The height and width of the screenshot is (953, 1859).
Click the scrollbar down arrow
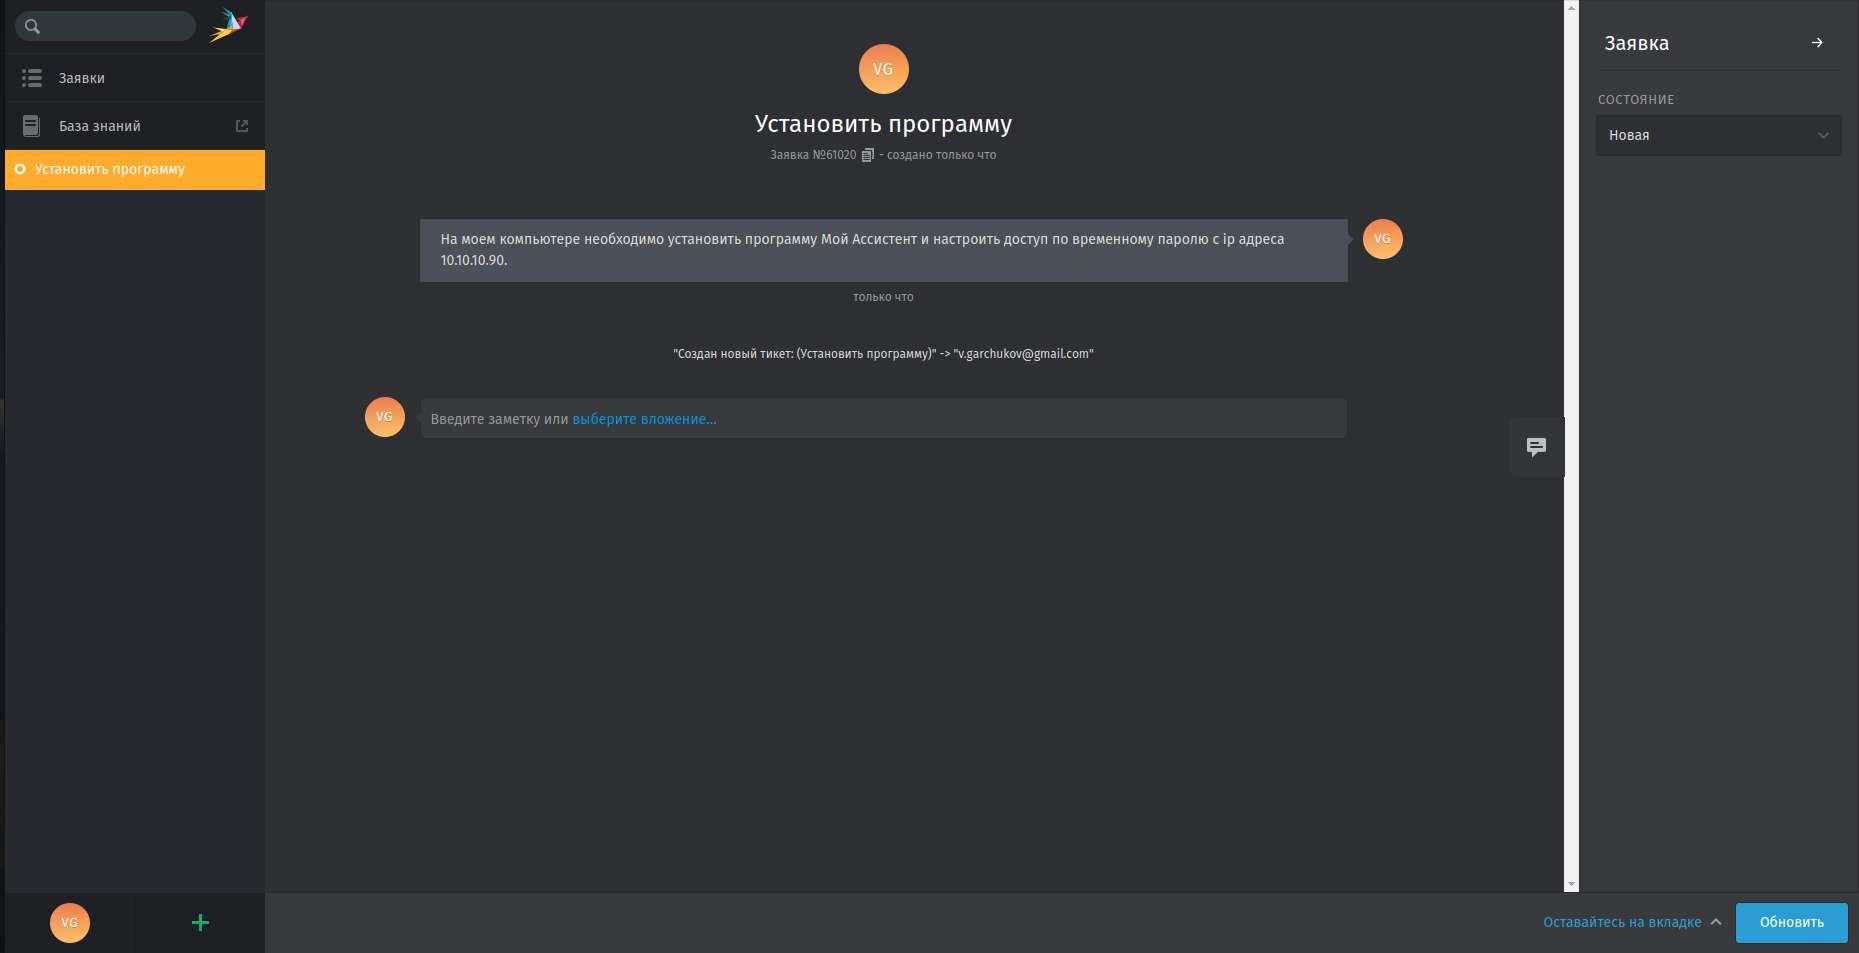click(1571, 884)
